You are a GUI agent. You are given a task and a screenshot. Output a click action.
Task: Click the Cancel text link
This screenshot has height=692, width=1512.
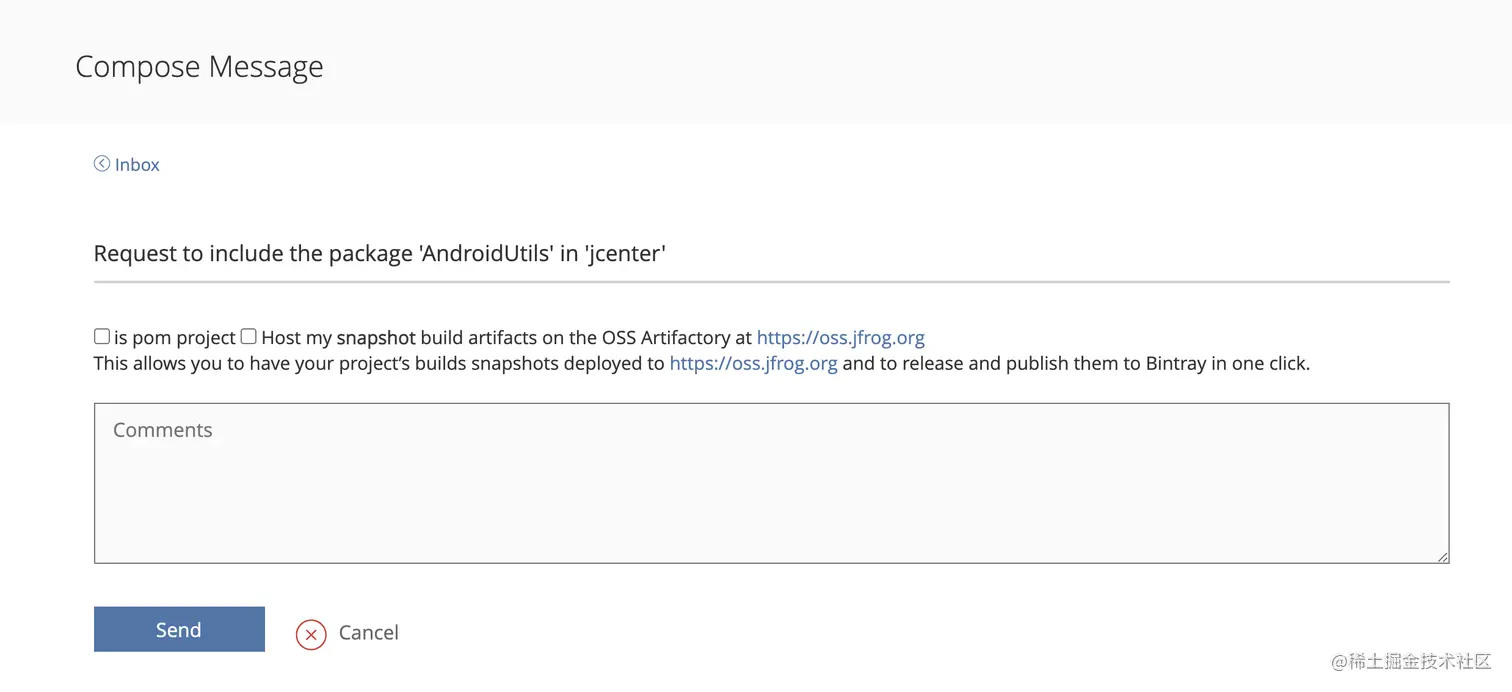368,633
